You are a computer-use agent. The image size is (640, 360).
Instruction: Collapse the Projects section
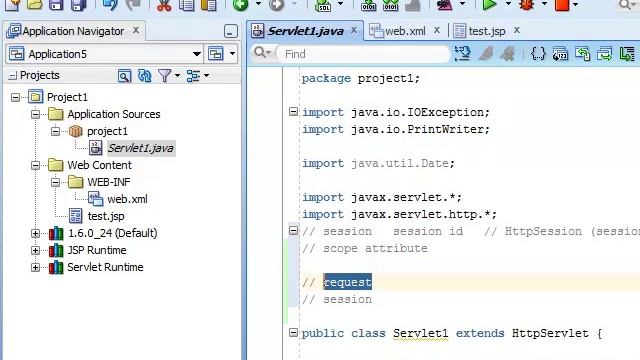coord(13,76)
